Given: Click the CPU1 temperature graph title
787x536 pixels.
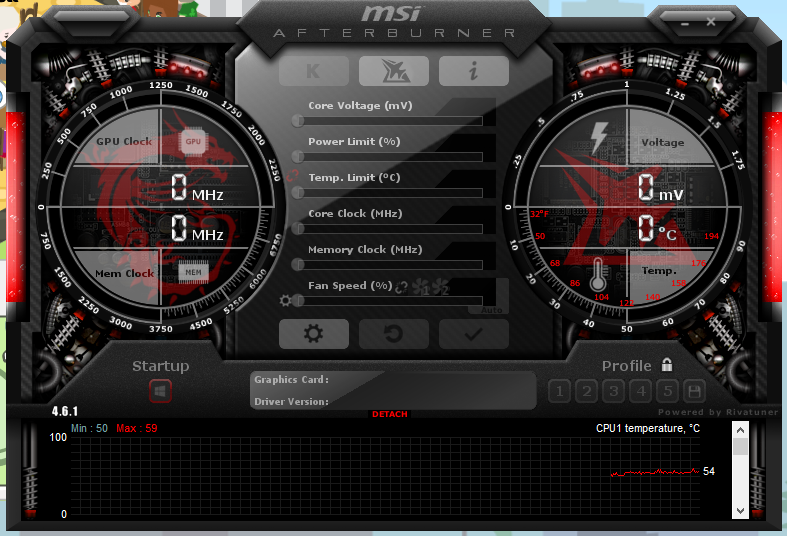Looking at the screenshot, I should pos(647,428).
